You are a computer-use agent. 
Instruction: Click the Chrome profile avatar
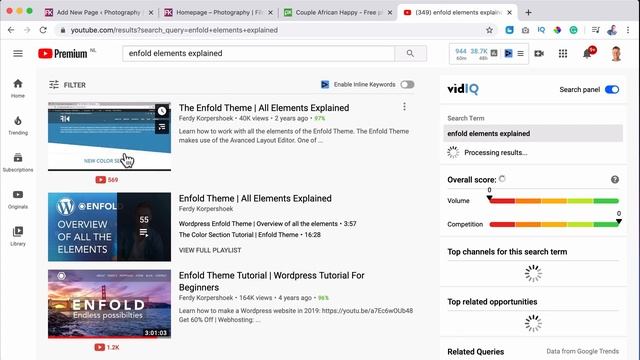coord(612,30)
